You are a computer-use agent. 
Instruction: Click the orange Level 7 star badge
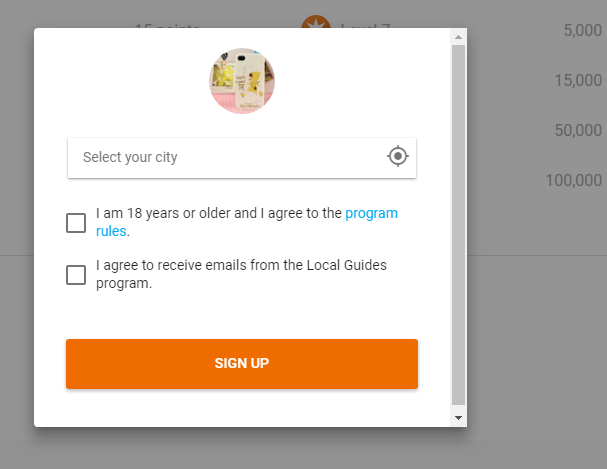[316, 21]
